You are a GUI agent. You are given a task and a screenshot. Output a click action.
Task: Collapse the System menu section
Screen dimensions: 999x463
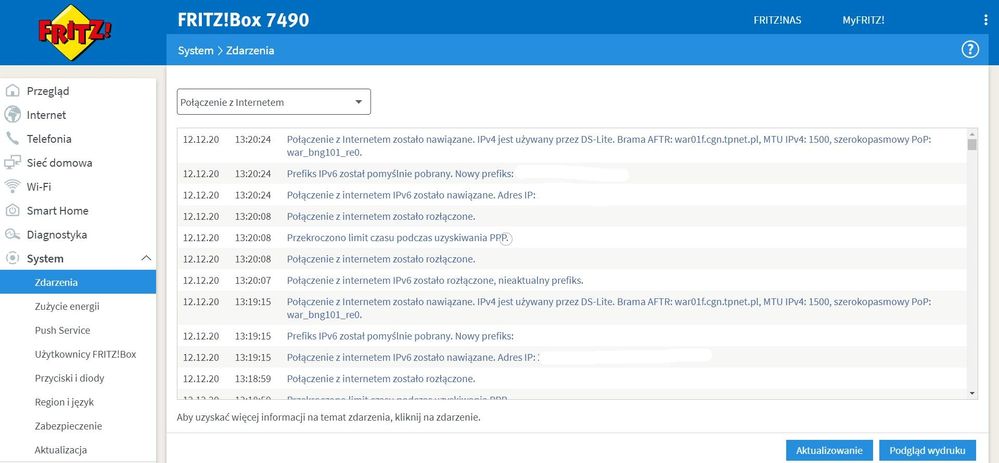click(x=146, y=259)
